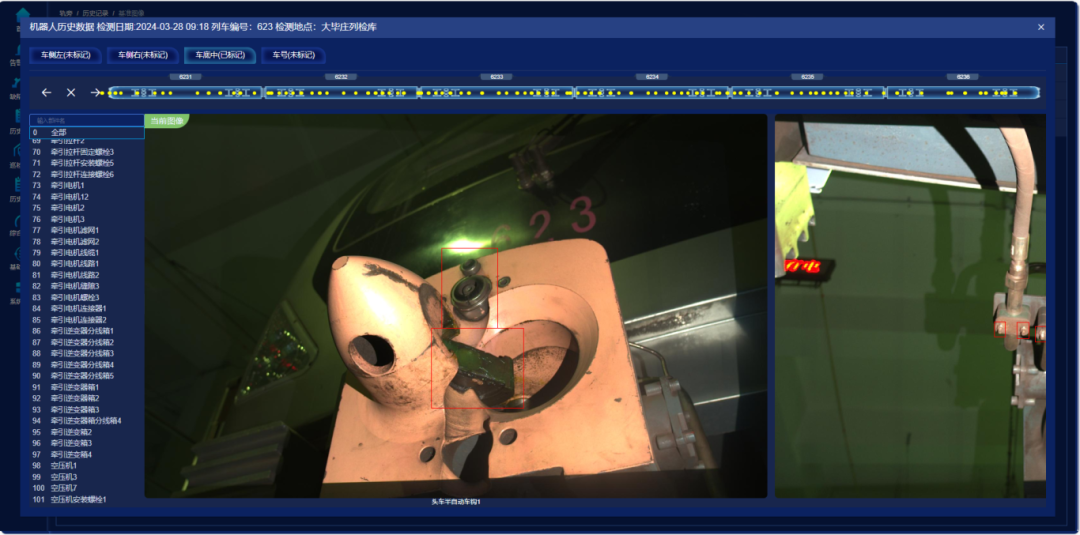Viewport: 1080px width, 535px height.
Task: Select list item 101 空压机安装螺栓1
Action: click(78, 499)
